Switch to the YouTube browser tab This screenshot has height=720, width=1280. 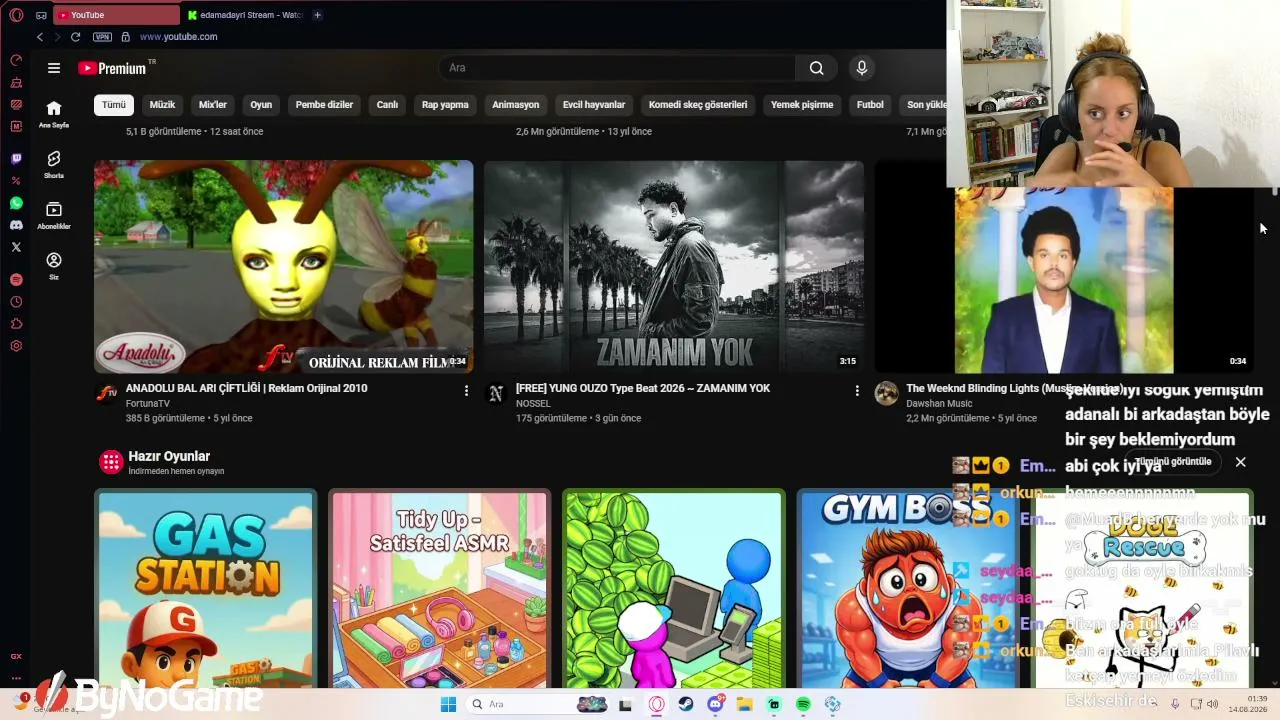(117, 15)
